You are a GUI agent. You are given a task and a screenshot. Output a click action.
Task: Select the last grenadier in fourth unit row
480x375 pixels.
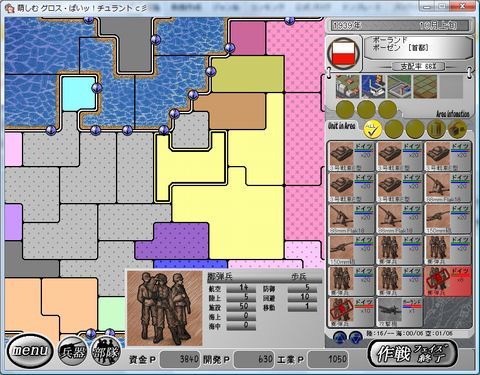pyautogui.click(x=448, y=250)
